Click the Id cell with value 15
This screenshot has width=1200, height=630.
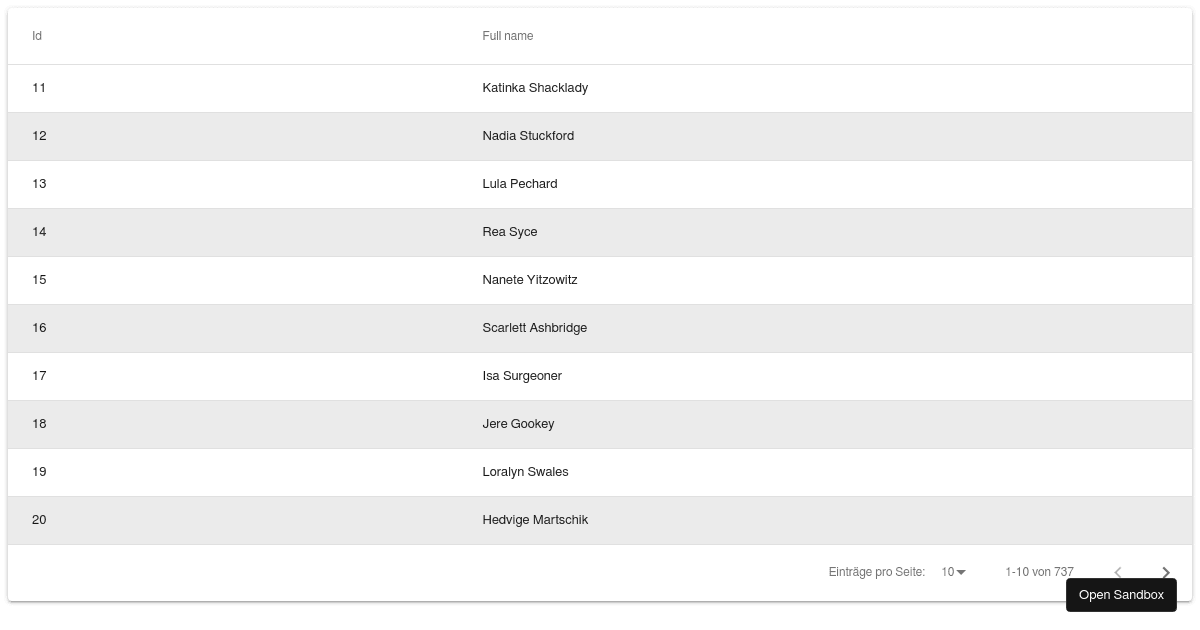pyautogui.click(x=39, y=280)
